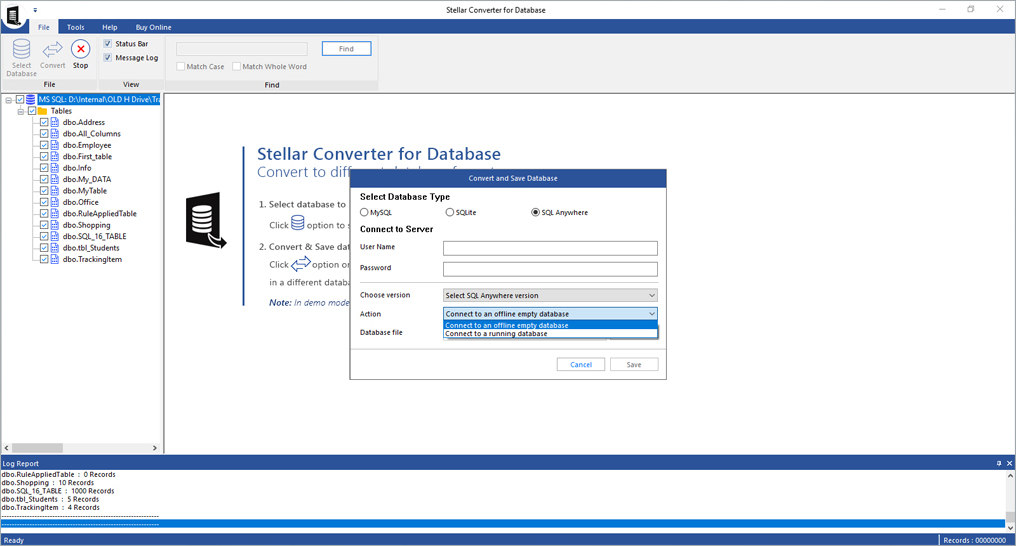Click the MS SQL database root icon

[x=31, y=99]
